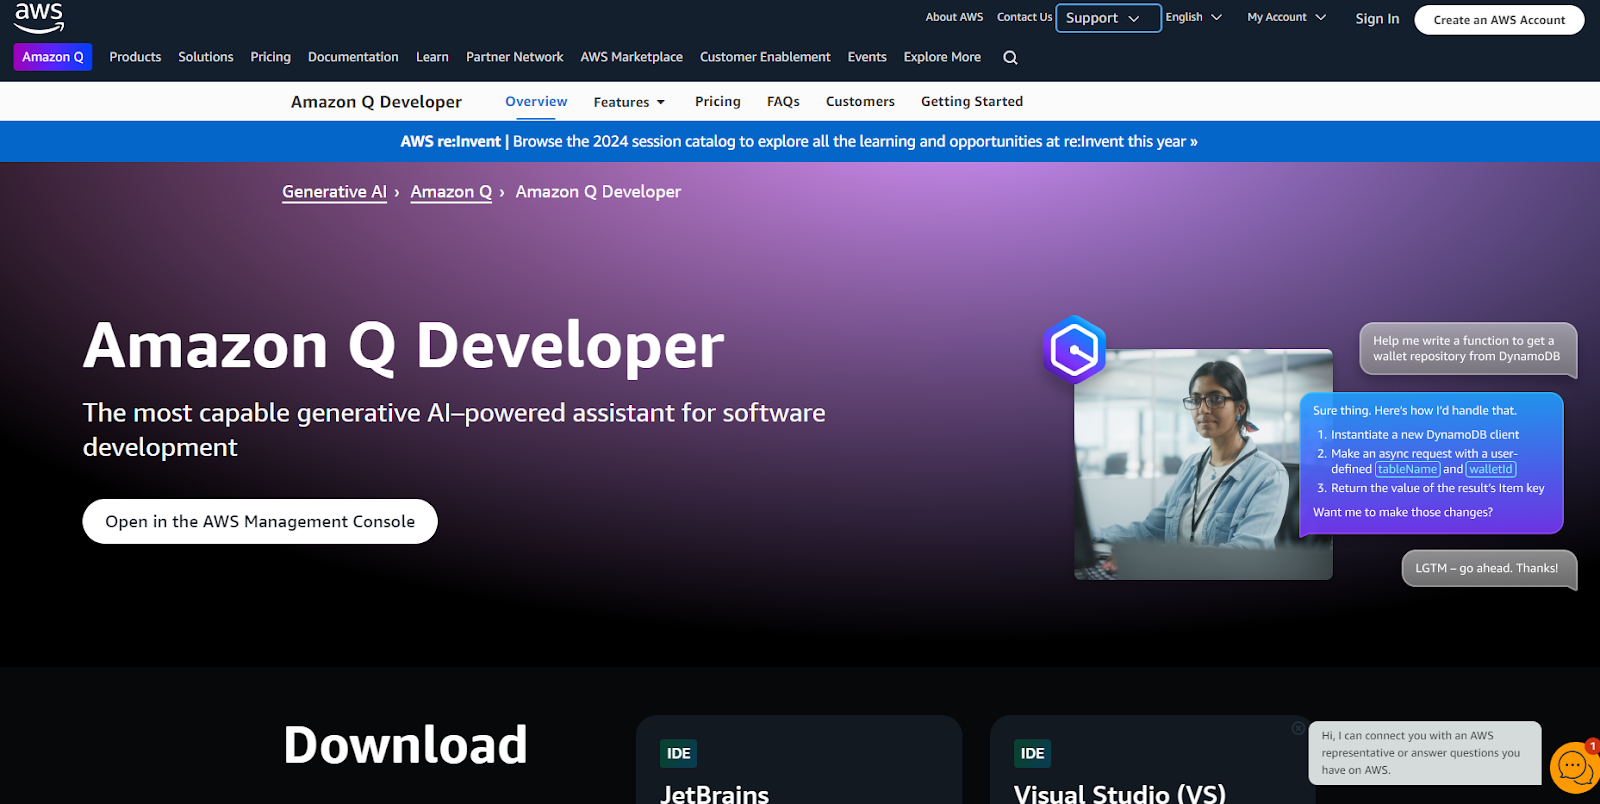Switch to the FAQs tab

click(x=783, y=102)
